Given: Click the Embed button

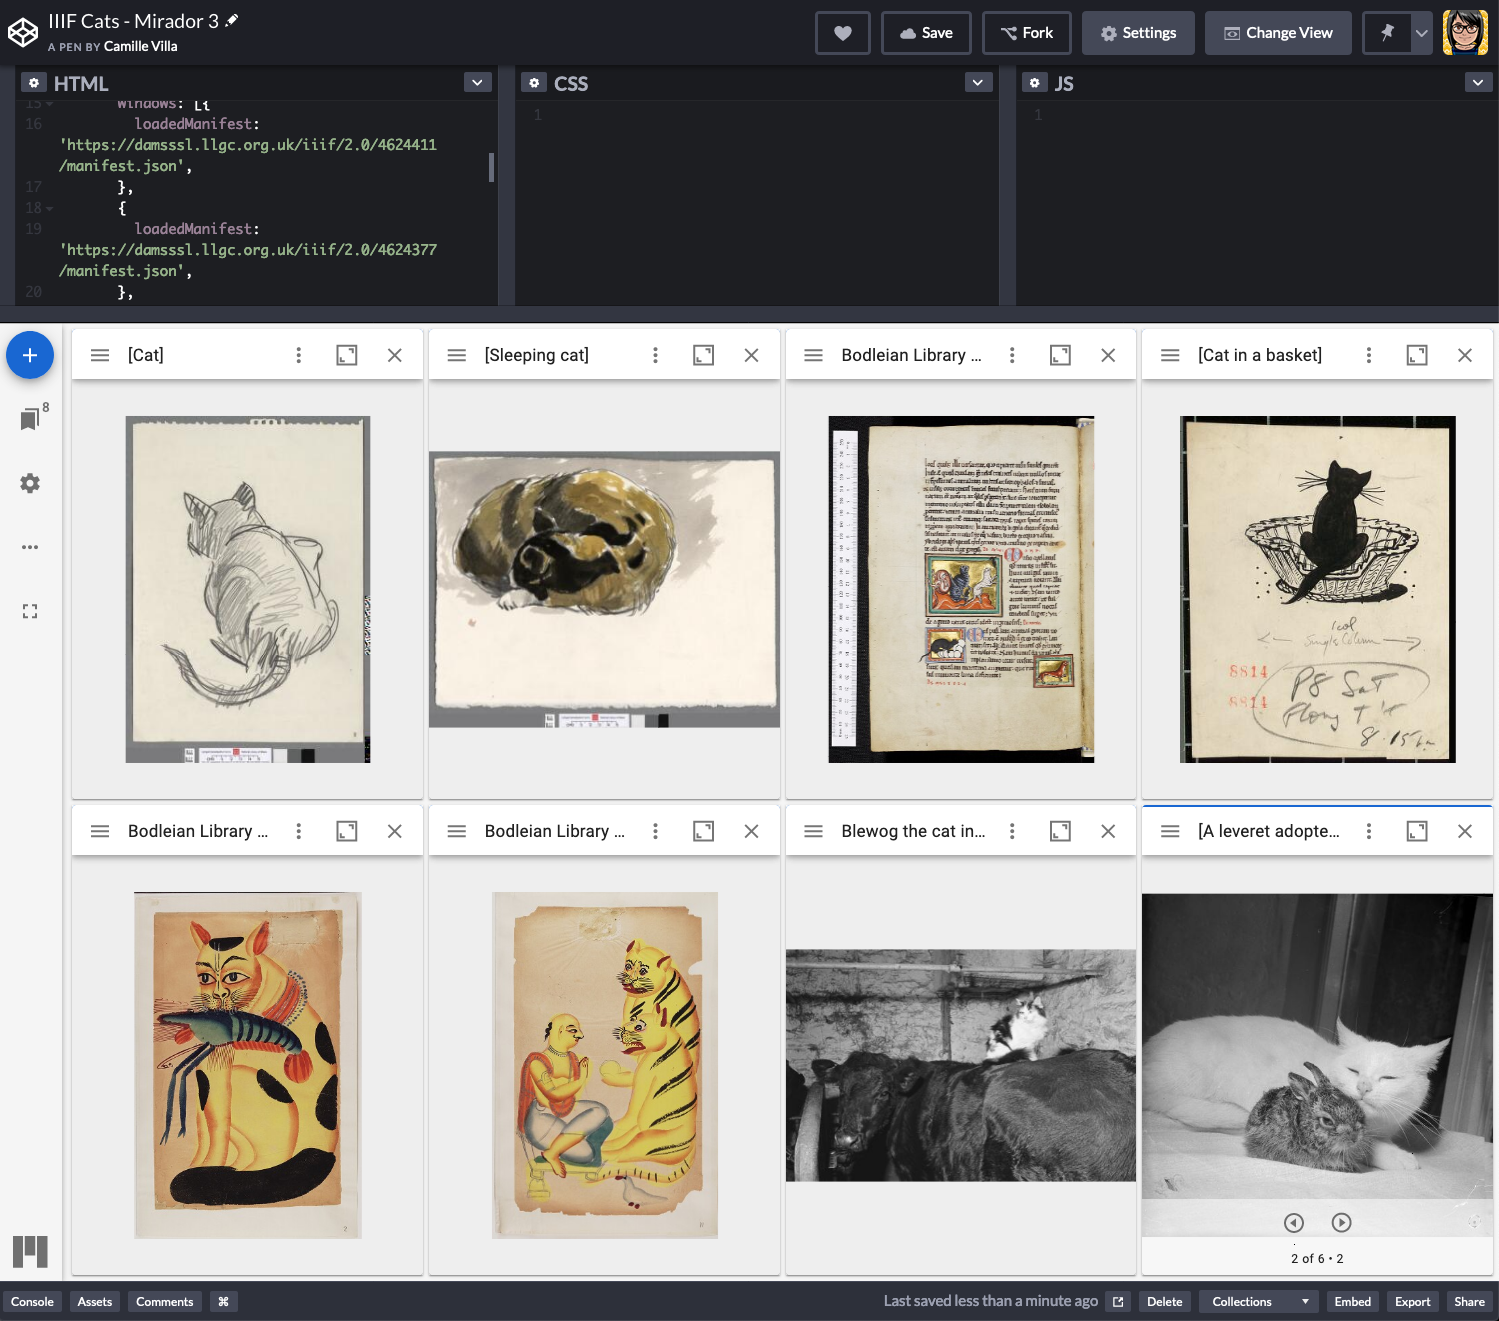Looking at the screenshot, I should point(1353,1301).
